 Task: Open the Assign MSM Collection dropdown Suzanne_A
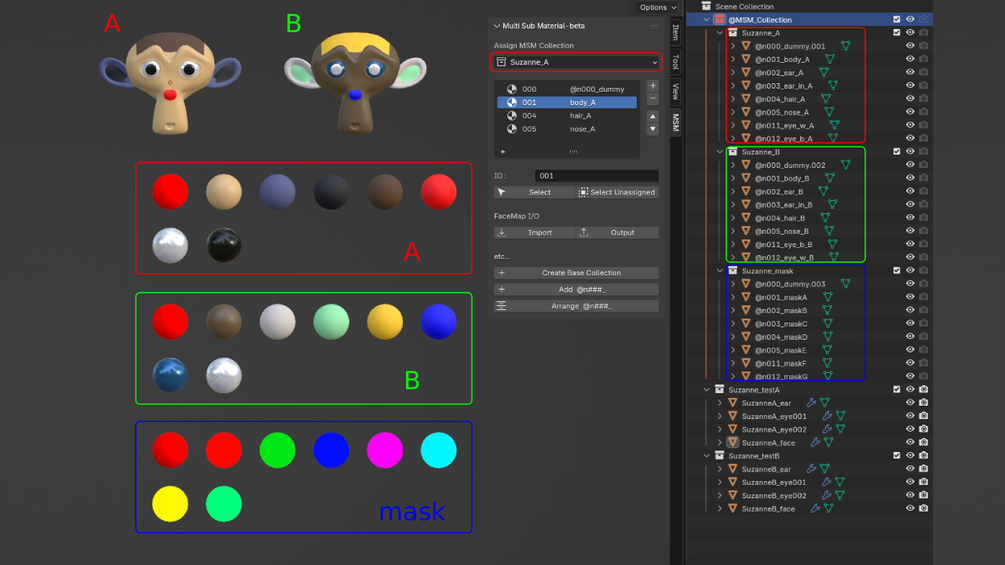pyautogui.click(x=576, y=62)
